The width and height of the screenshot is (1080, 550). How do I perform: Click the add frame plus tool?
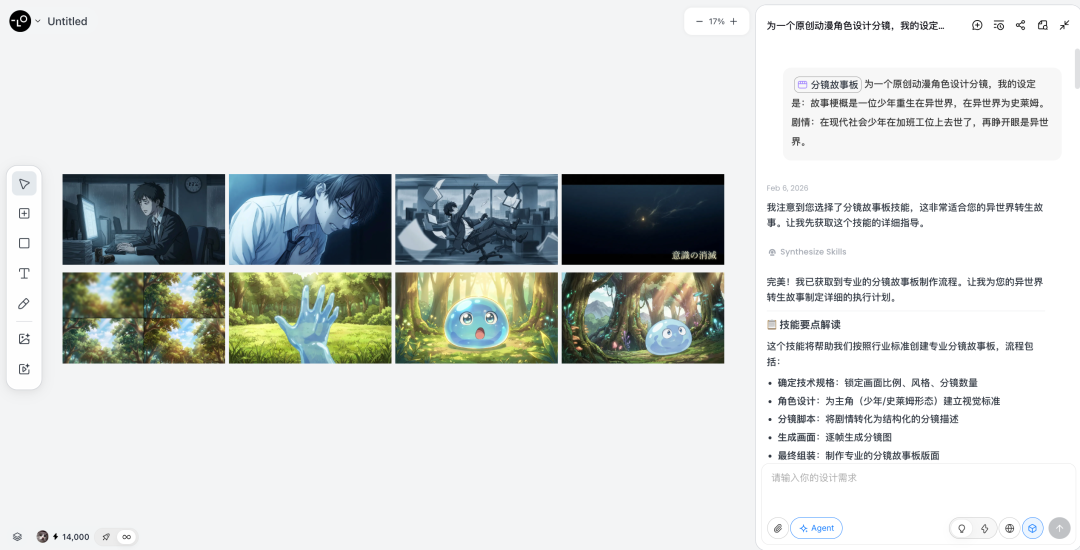[24, 213]
